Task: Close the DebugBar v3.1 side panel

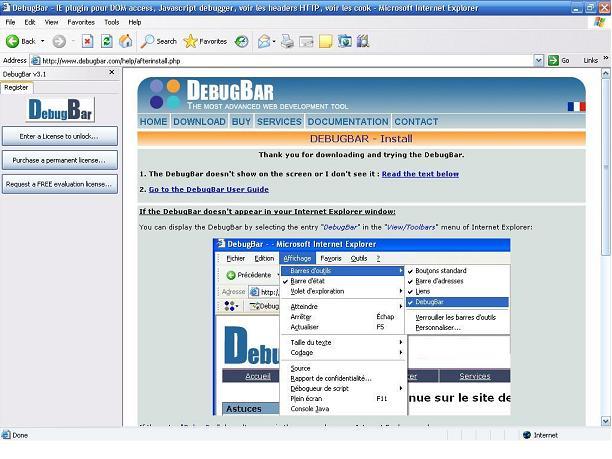Action: point(112,72)
